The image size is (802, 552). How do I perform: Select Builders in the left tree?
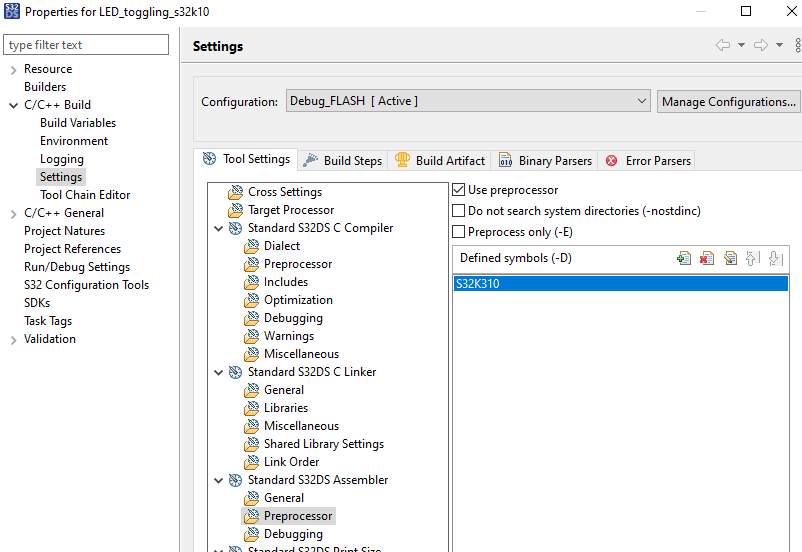point(45,87)
